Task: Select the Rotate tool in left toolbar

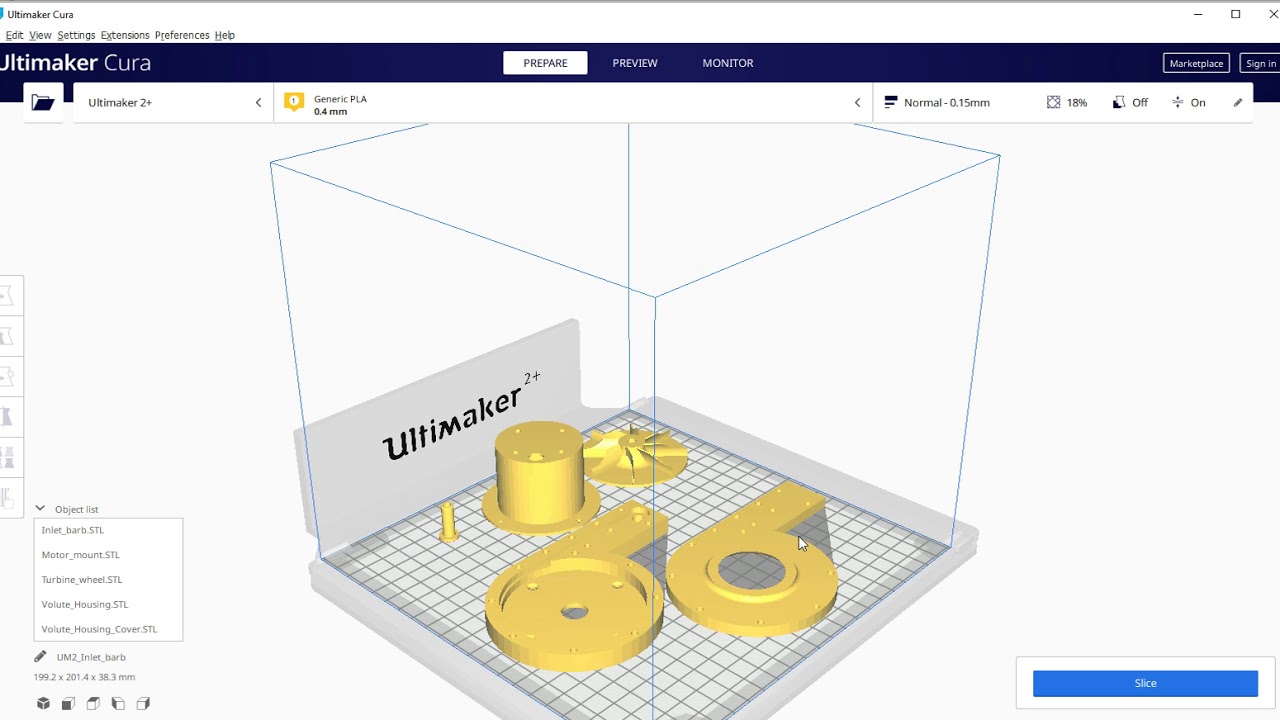Action: tap(9, 376)
